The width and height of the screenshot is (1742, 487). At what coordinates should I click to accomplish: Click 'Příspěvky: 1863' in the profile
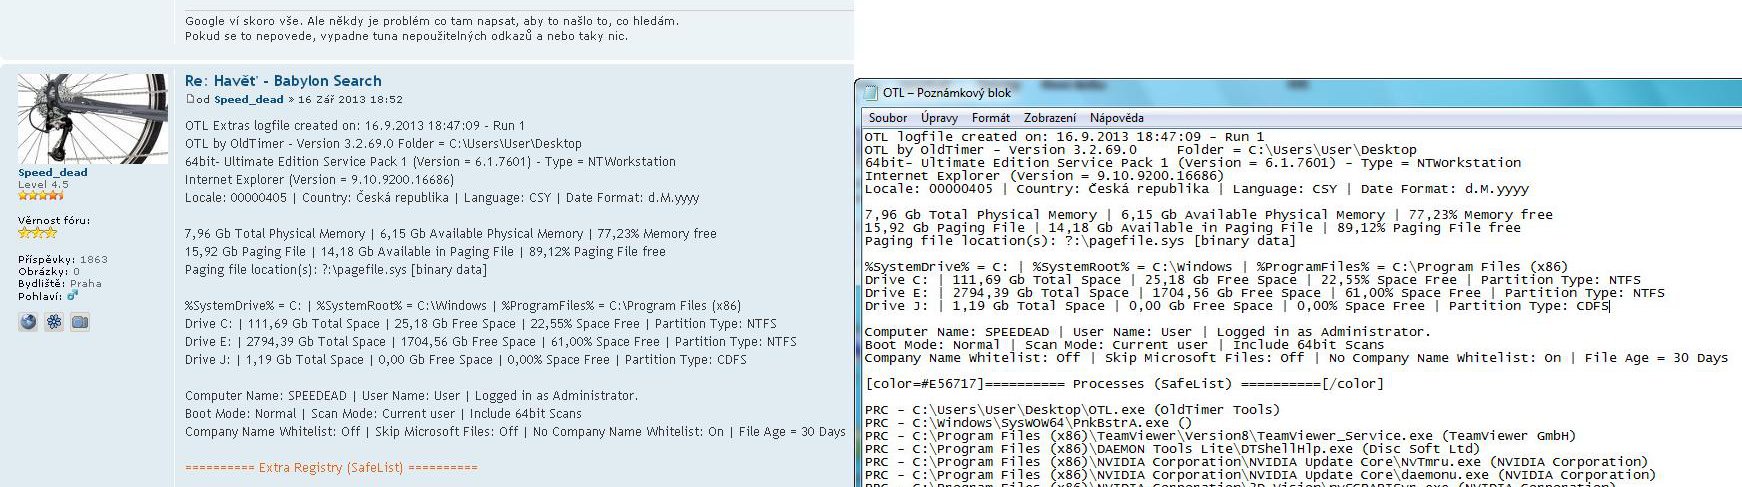63,259
